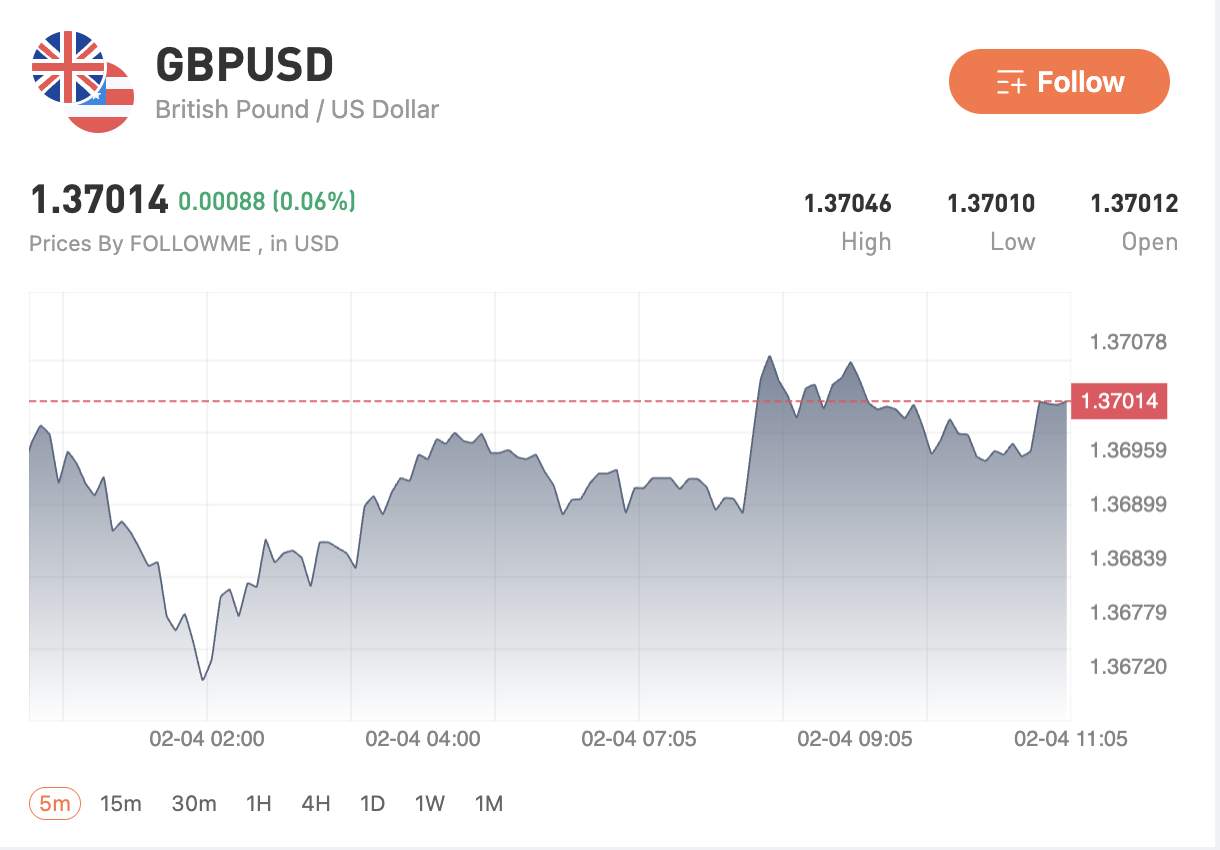
Task: Click the Follow button
Action: click(x=1059, y=82)
